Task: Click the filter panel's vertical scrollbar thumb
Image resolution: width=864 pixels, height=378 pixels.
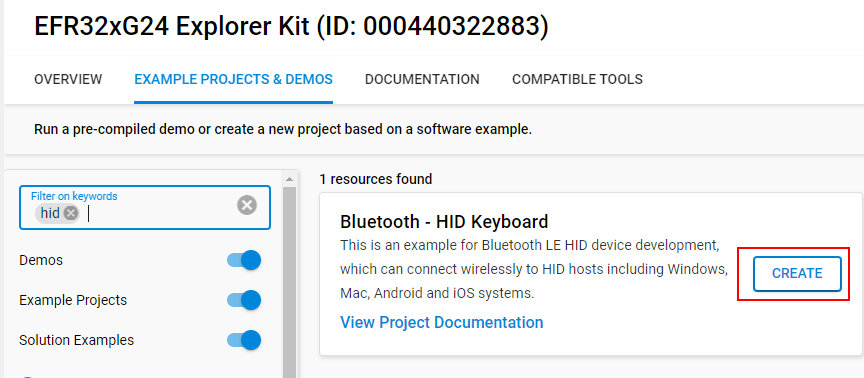Action: 289,282
